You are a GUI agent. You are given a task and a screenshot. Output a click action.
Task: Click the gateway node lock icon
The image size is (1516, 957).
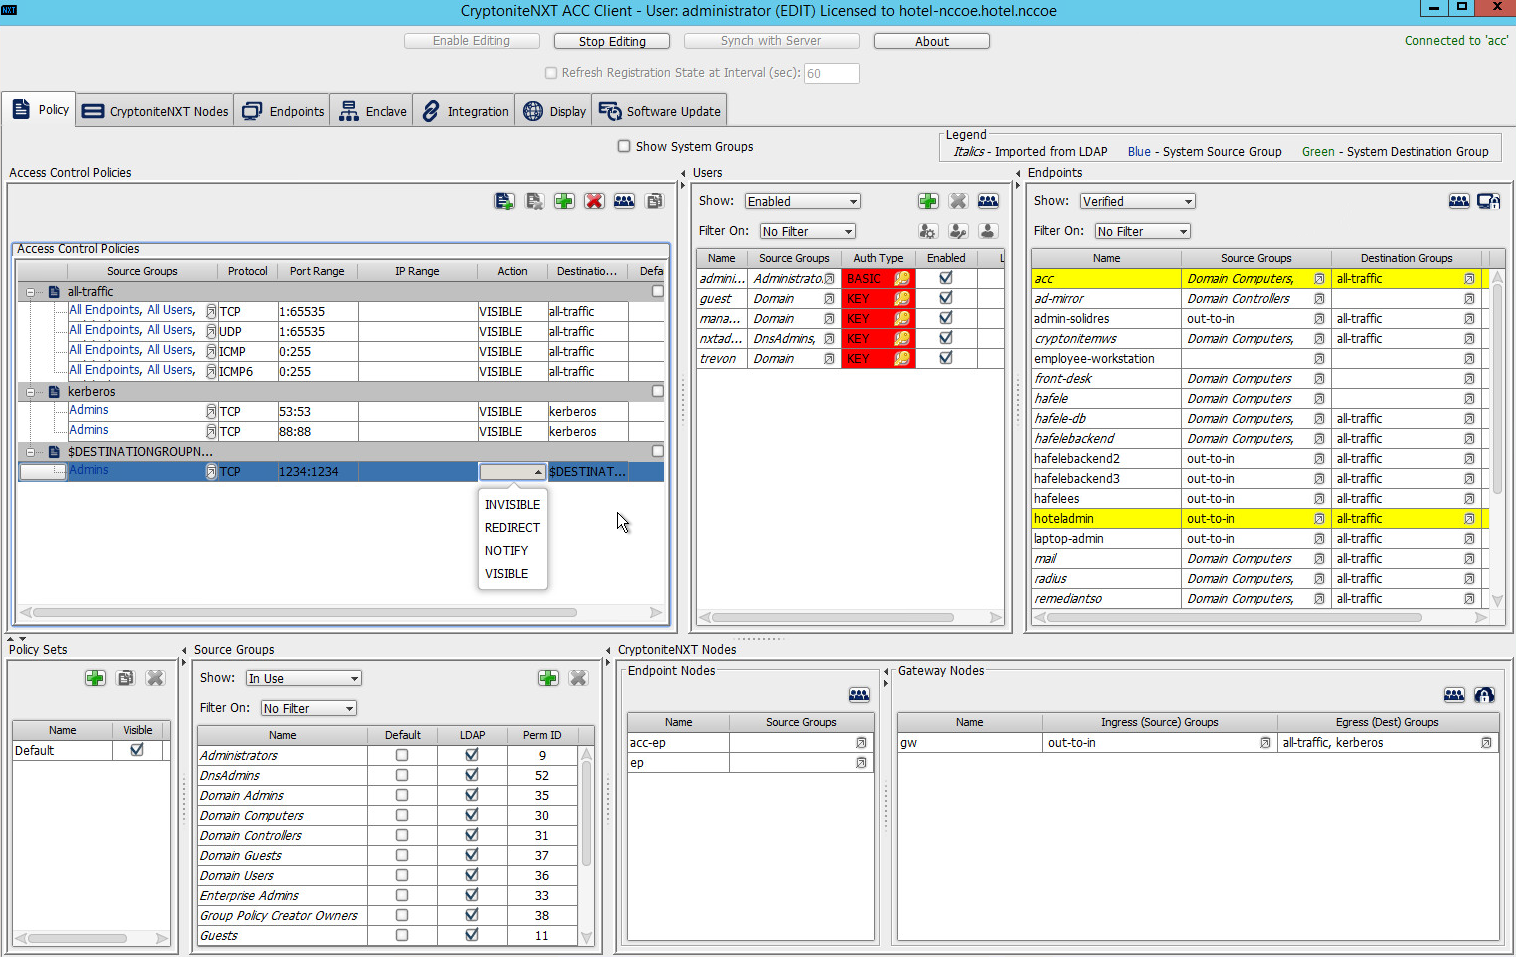coord(1484,694)
